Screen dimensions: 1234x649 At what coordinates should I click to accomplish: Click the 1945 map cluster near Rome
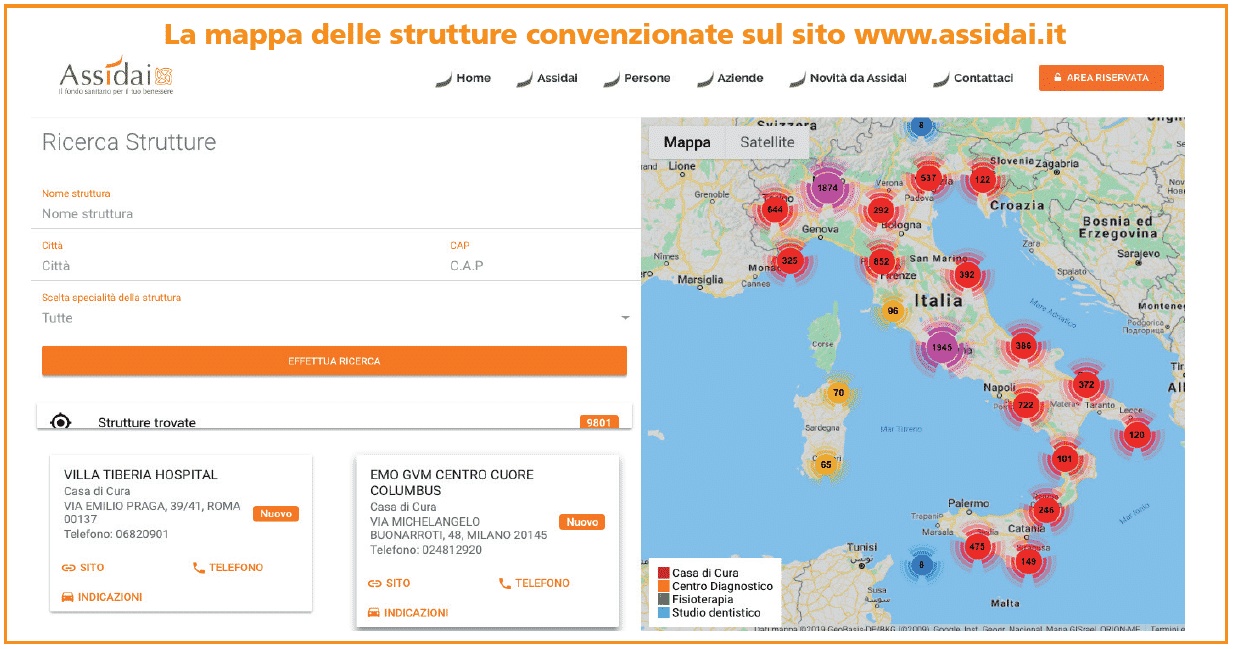coord(942,348)
